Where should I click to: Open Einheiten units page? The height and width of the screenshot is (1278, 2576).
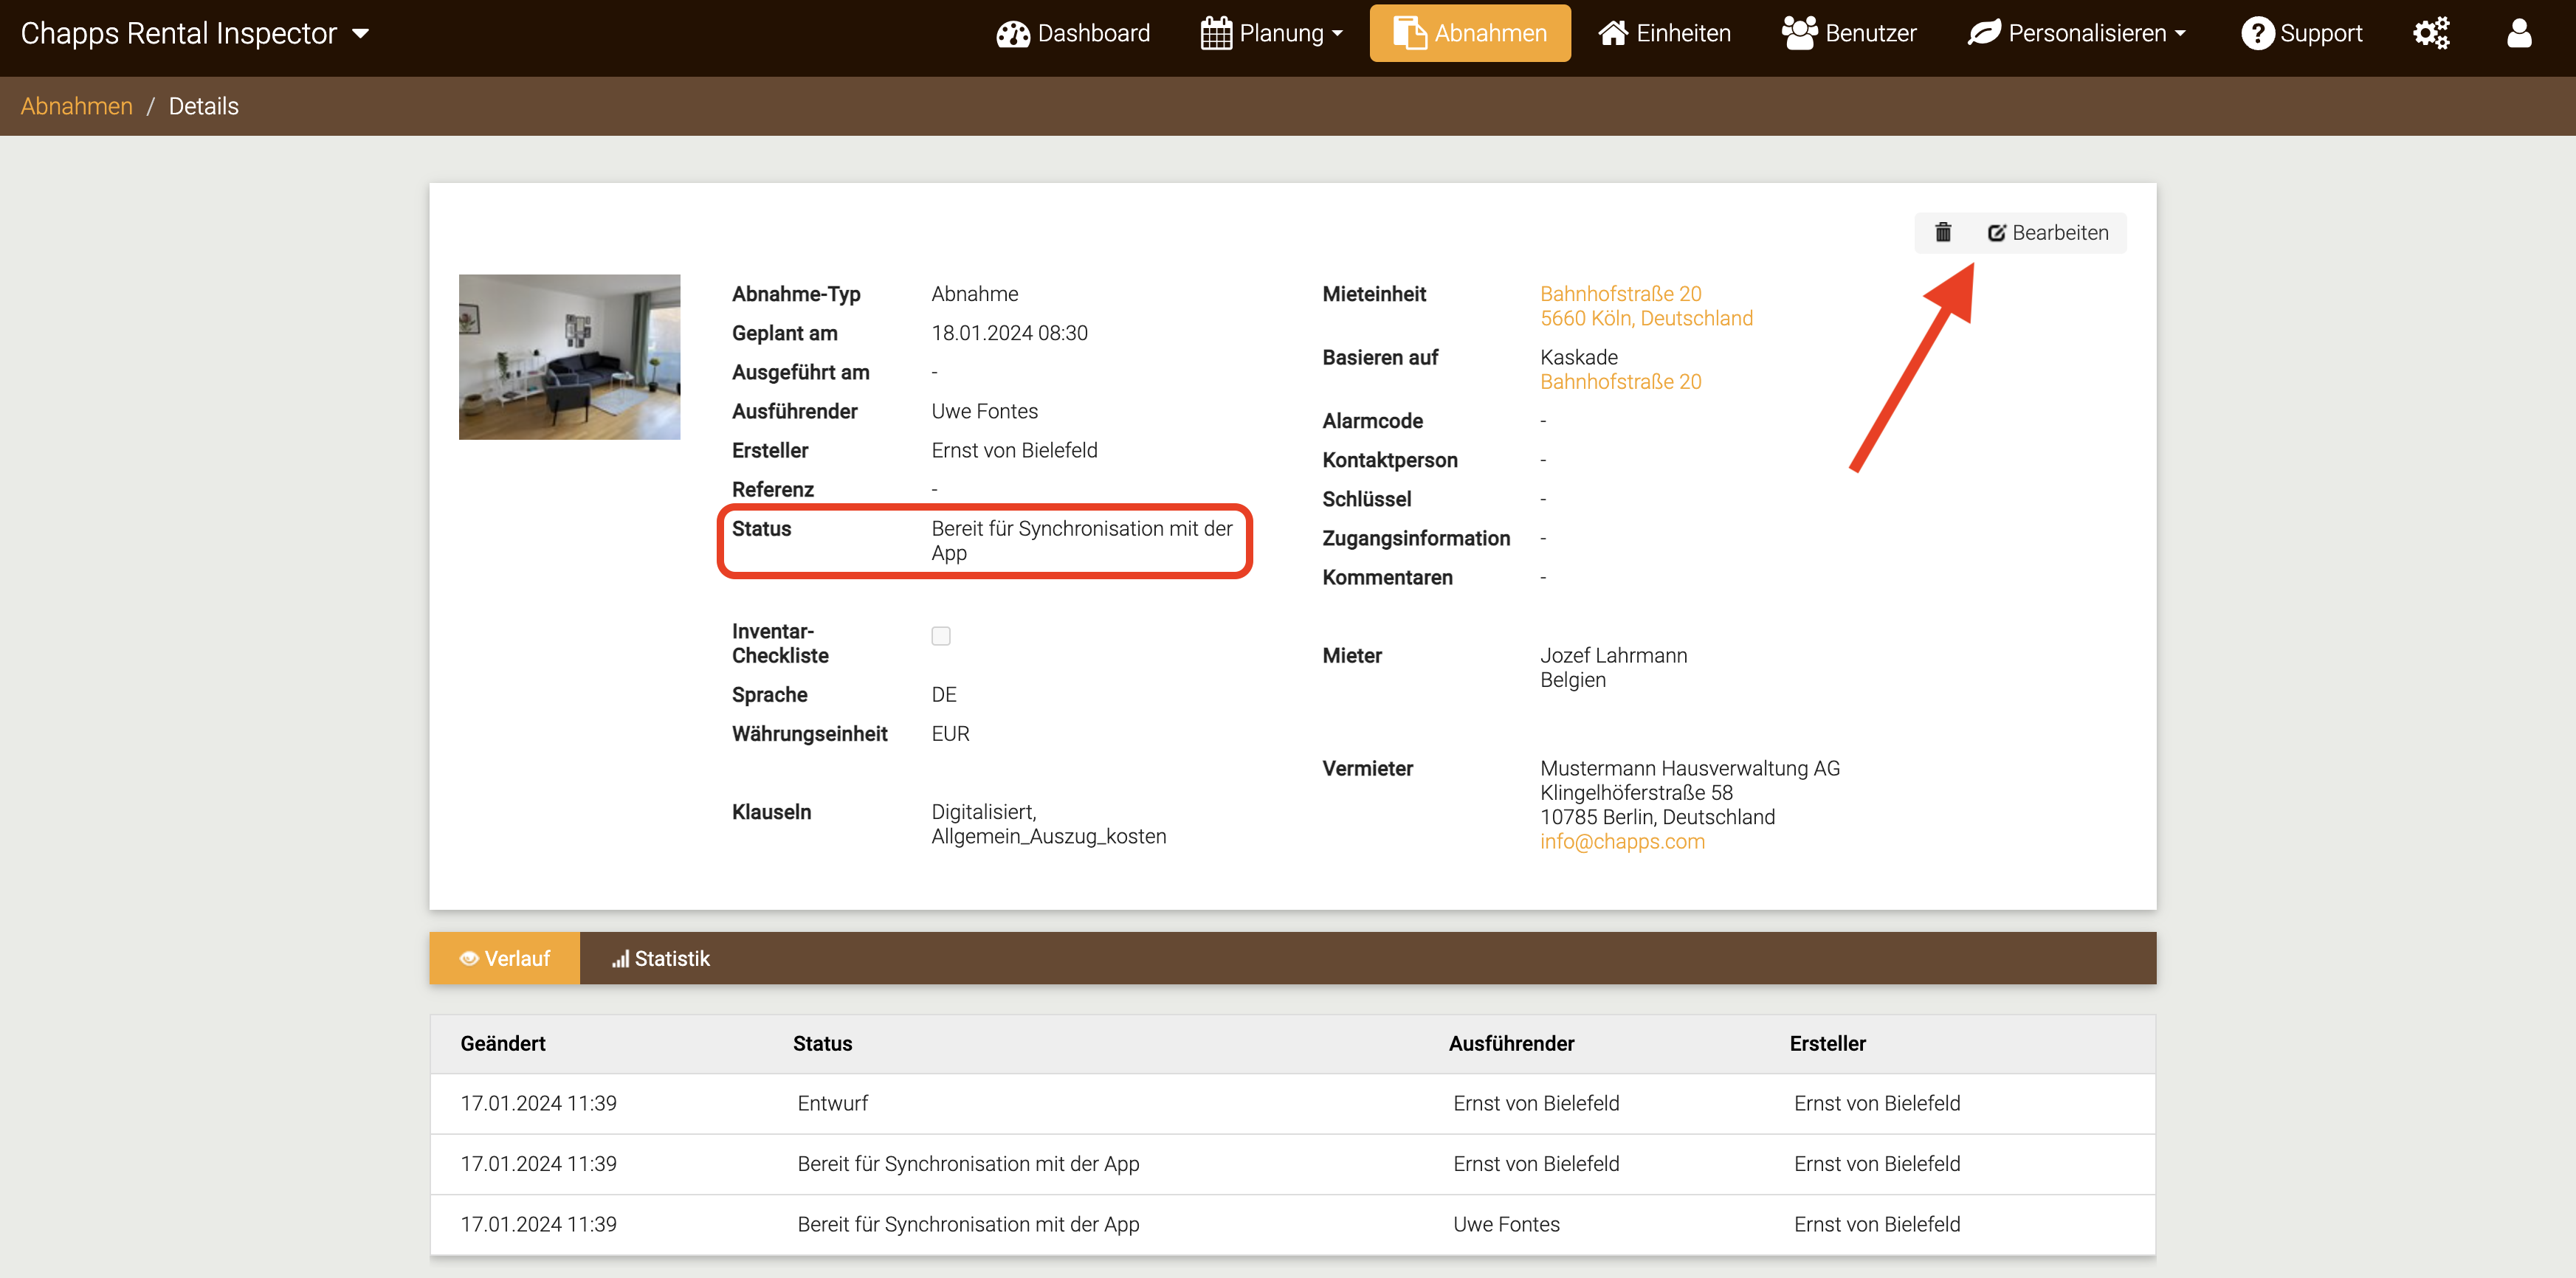[1664, 33]
